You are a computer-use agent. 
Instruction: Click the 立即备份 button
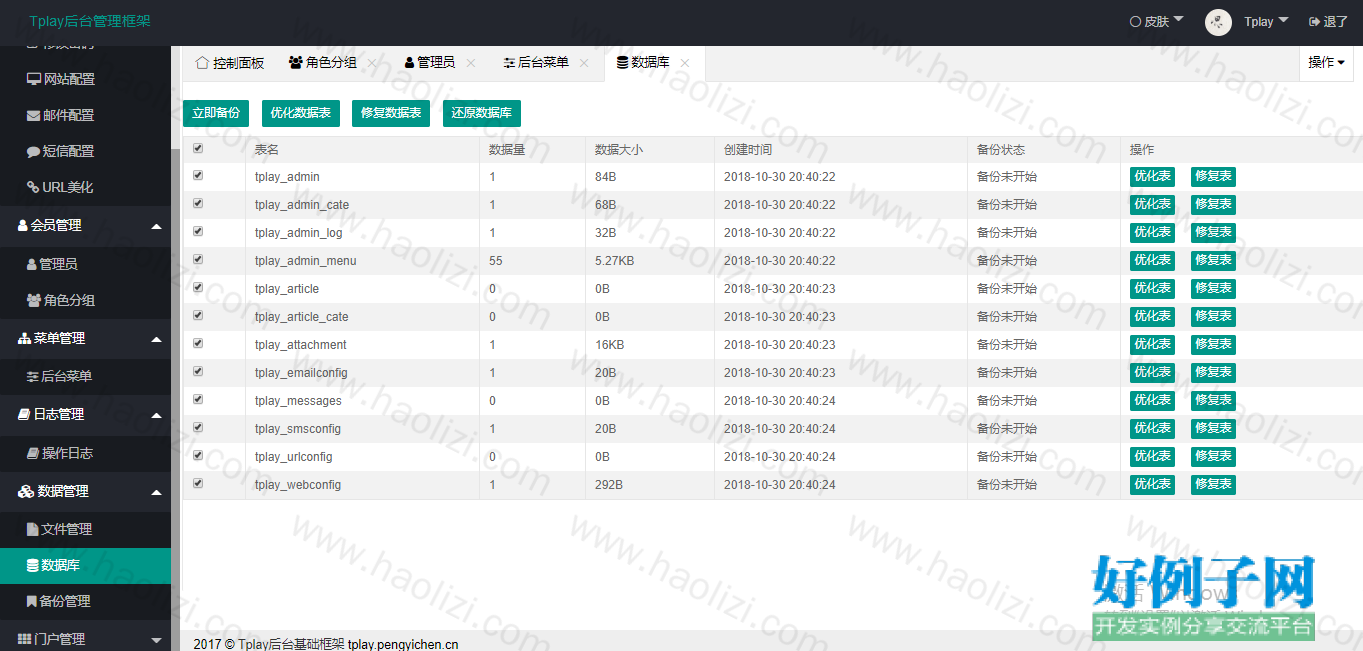click(x=216, y=113)
